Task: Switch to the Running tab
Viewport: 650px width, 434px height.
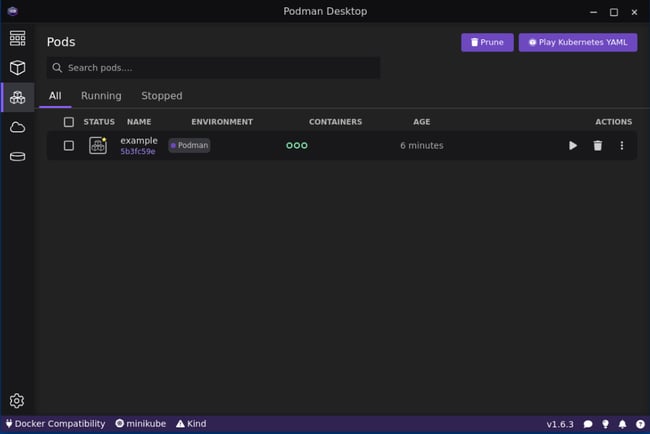Action: click(101, 96)
